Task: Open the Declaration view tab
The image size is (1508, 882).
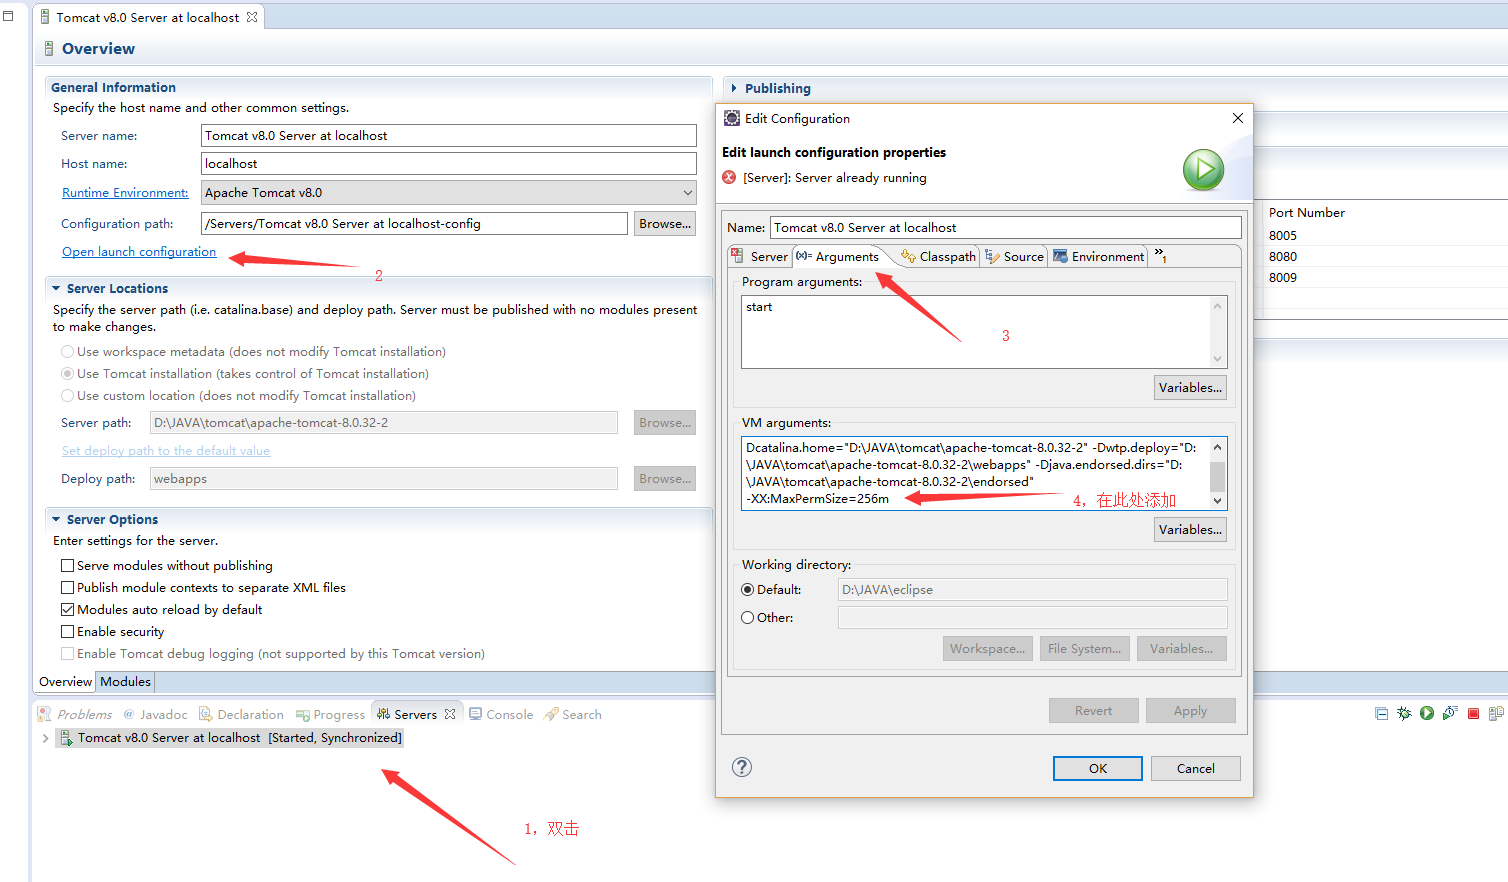Action: coord(241,714)
